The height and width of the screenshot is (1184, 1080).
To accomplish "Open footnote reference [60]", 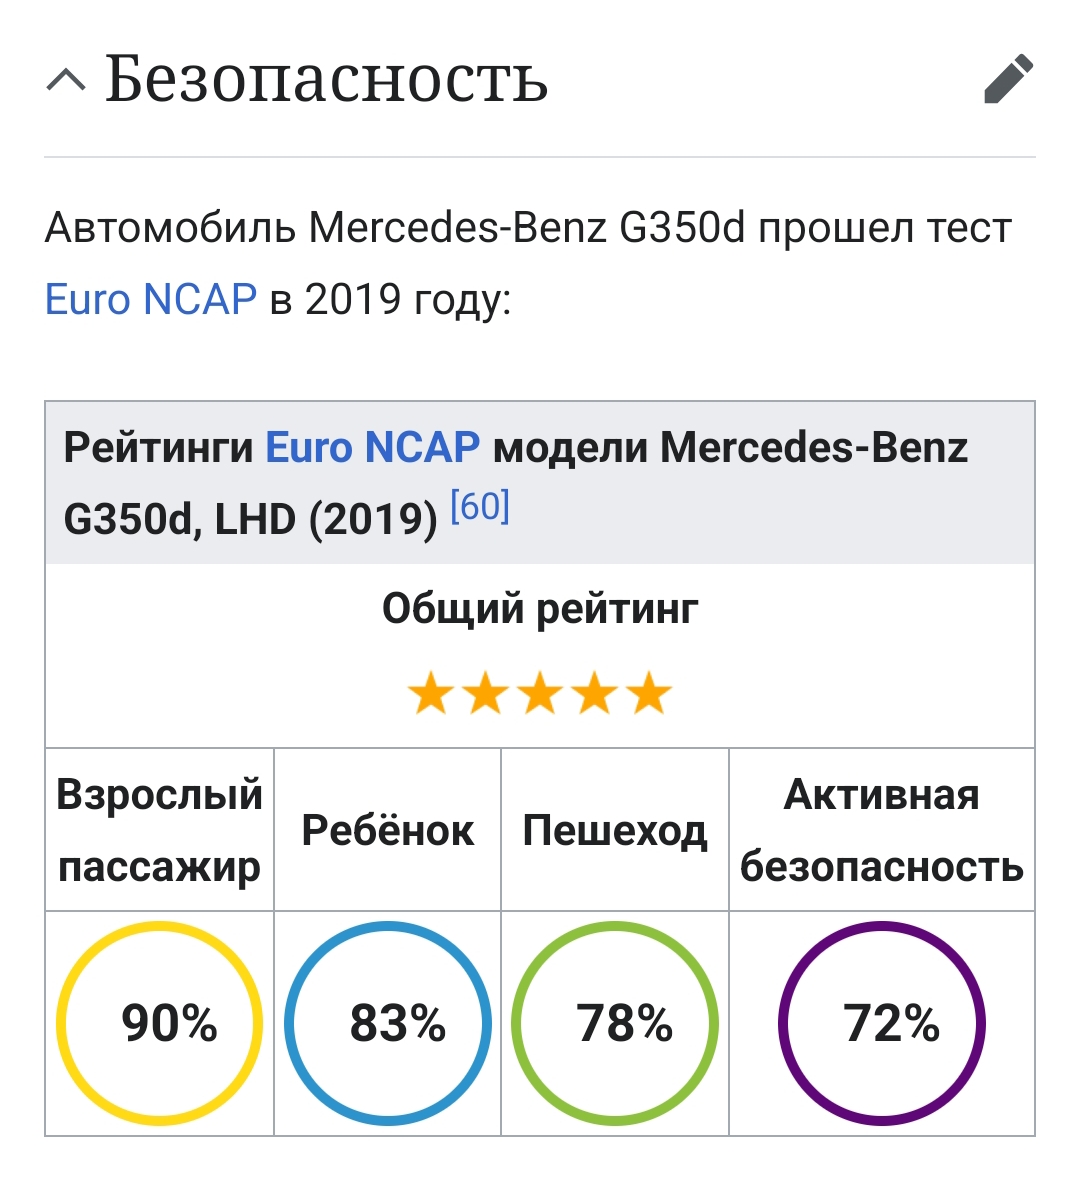I will click(x=480, y=507).
